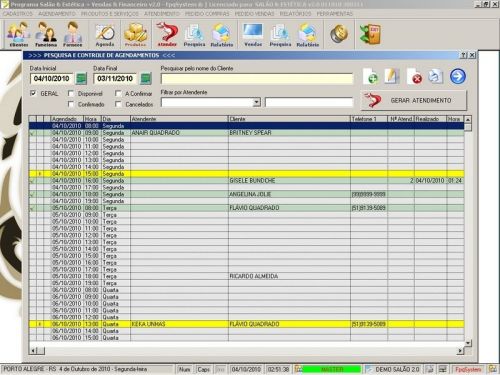Screen dimensions: 500x375
Task: Click the Atender toolbar icon
Action: click(x=167, y=34)
